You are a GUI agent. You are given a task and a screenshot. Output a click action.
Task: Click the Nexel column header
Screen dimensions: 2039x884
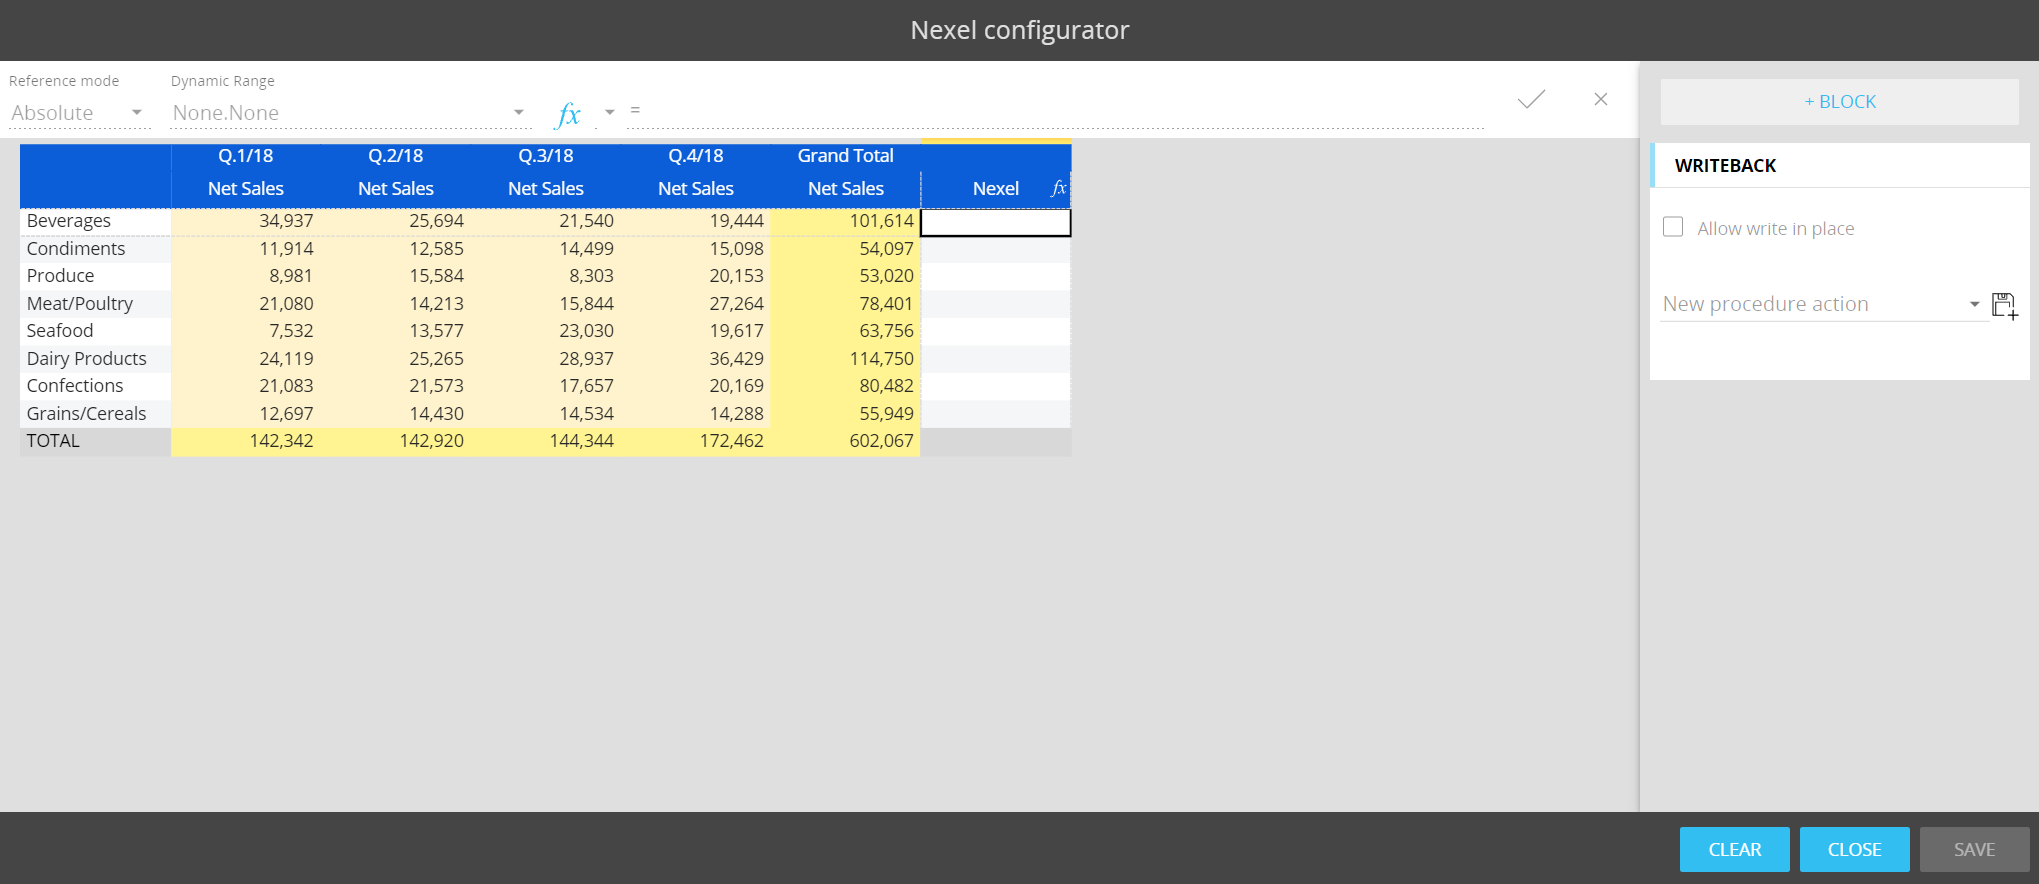click(994, 188)
